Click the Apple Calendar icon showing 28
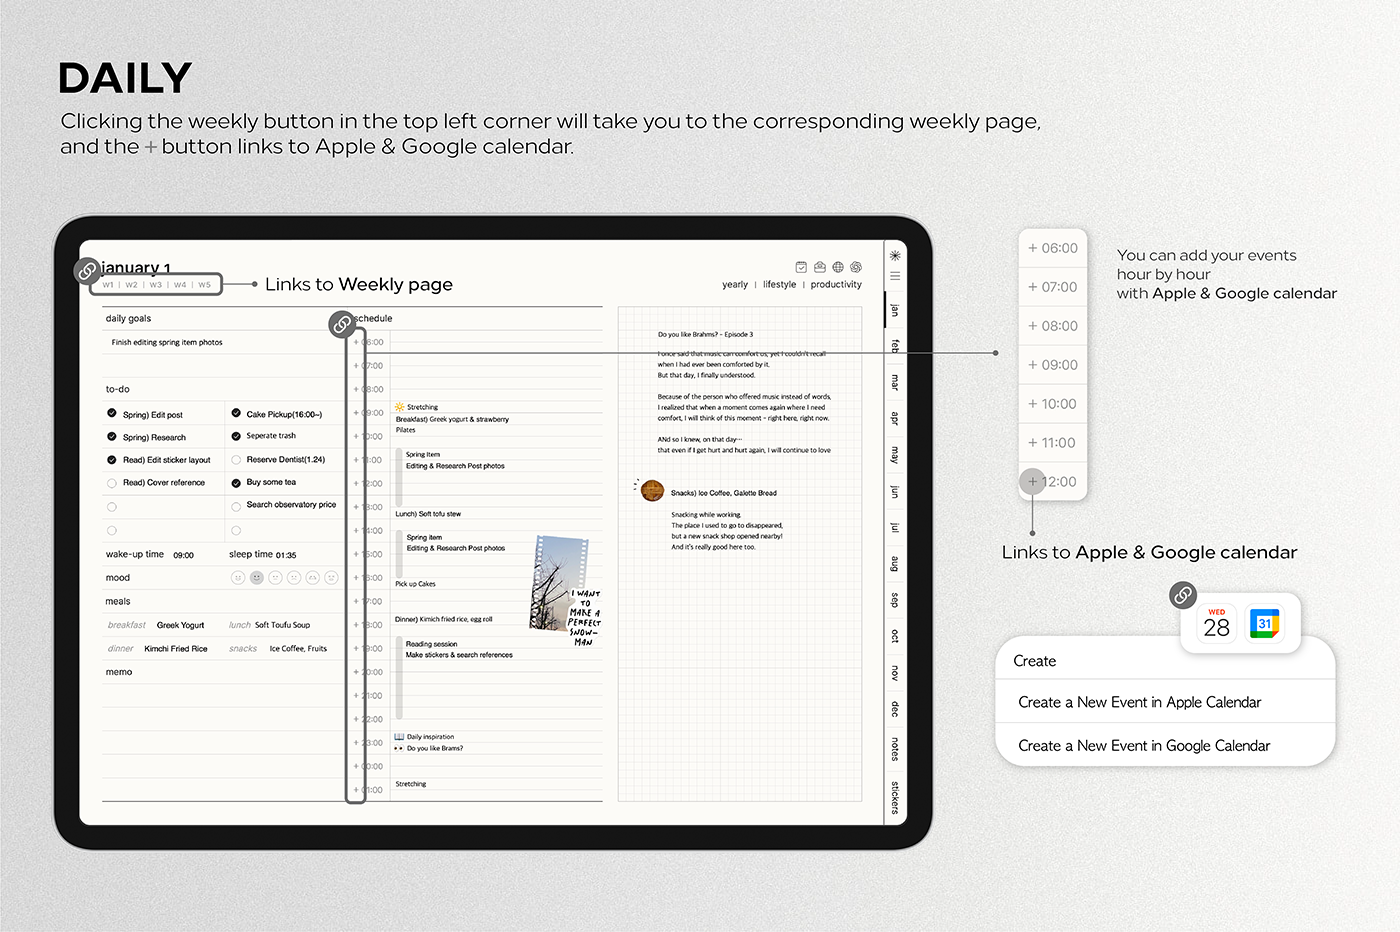The height and width of the screenshot is (932, 1400). click(1216, 624)
